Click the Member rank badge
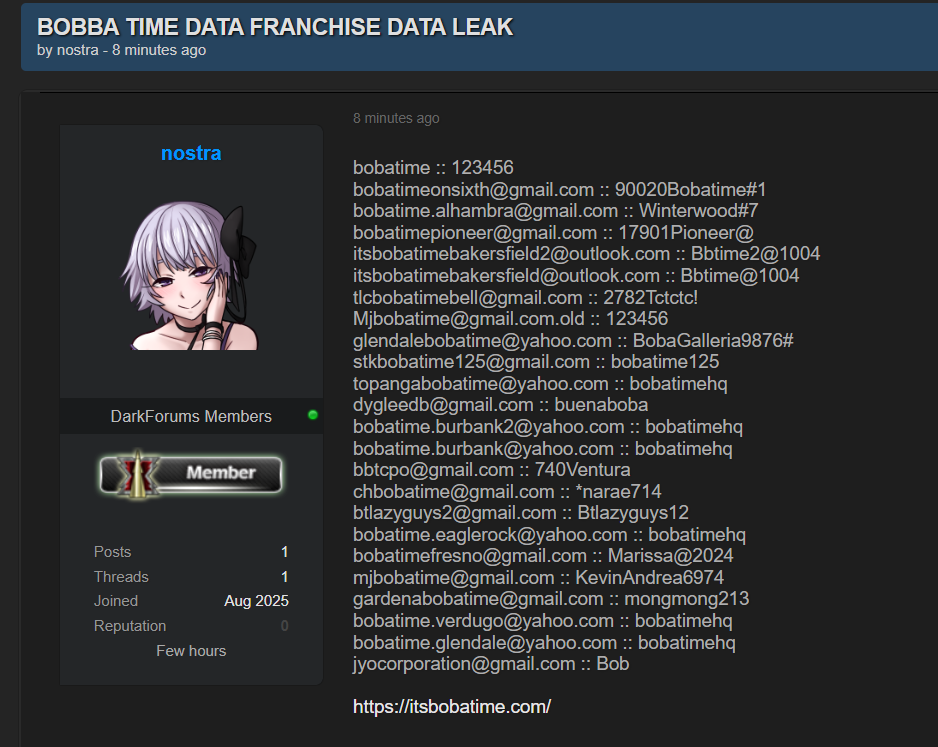 point(191,473)
